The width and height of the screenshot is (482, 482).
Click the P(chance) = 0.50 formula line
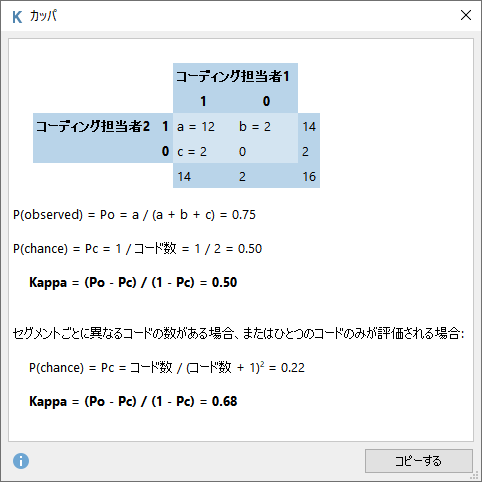point(137,248)
